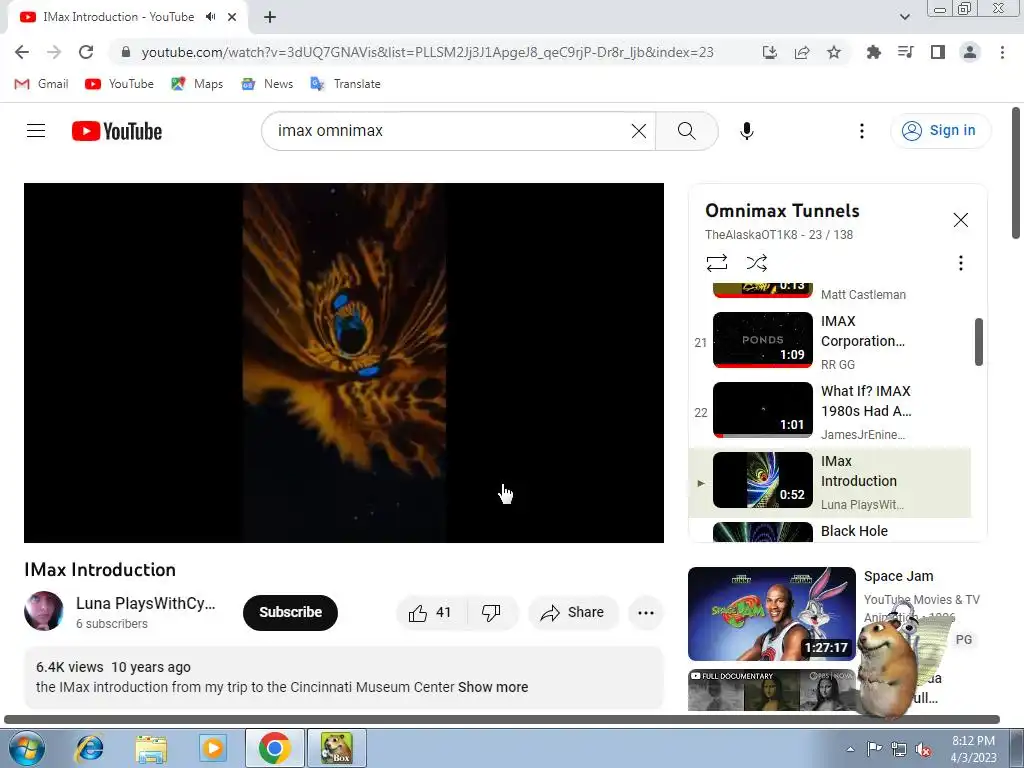The height and width of the screenshot is (768, 1024).
Task: Open the taskbar clock
Action: point(974,749)
